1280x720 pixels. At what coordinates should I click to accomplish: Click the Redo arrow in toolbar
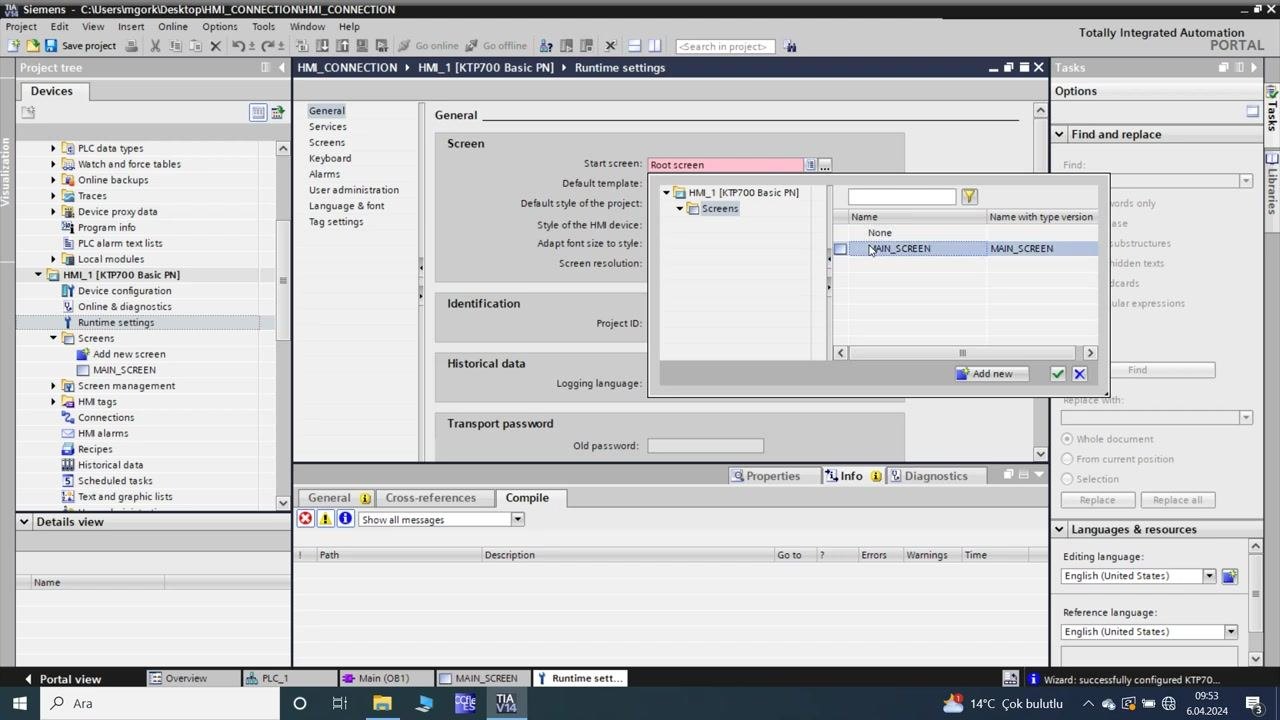tap(268, 46)
